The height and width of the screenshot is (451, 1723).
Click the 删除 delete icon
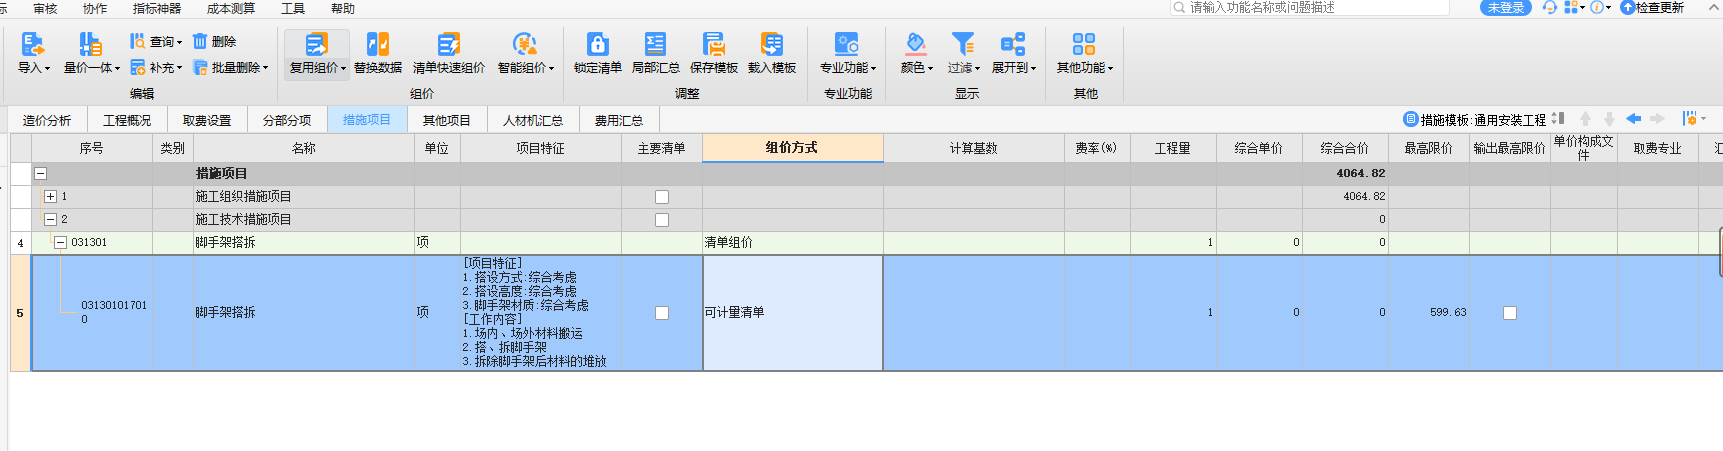[x=200, y=41]
